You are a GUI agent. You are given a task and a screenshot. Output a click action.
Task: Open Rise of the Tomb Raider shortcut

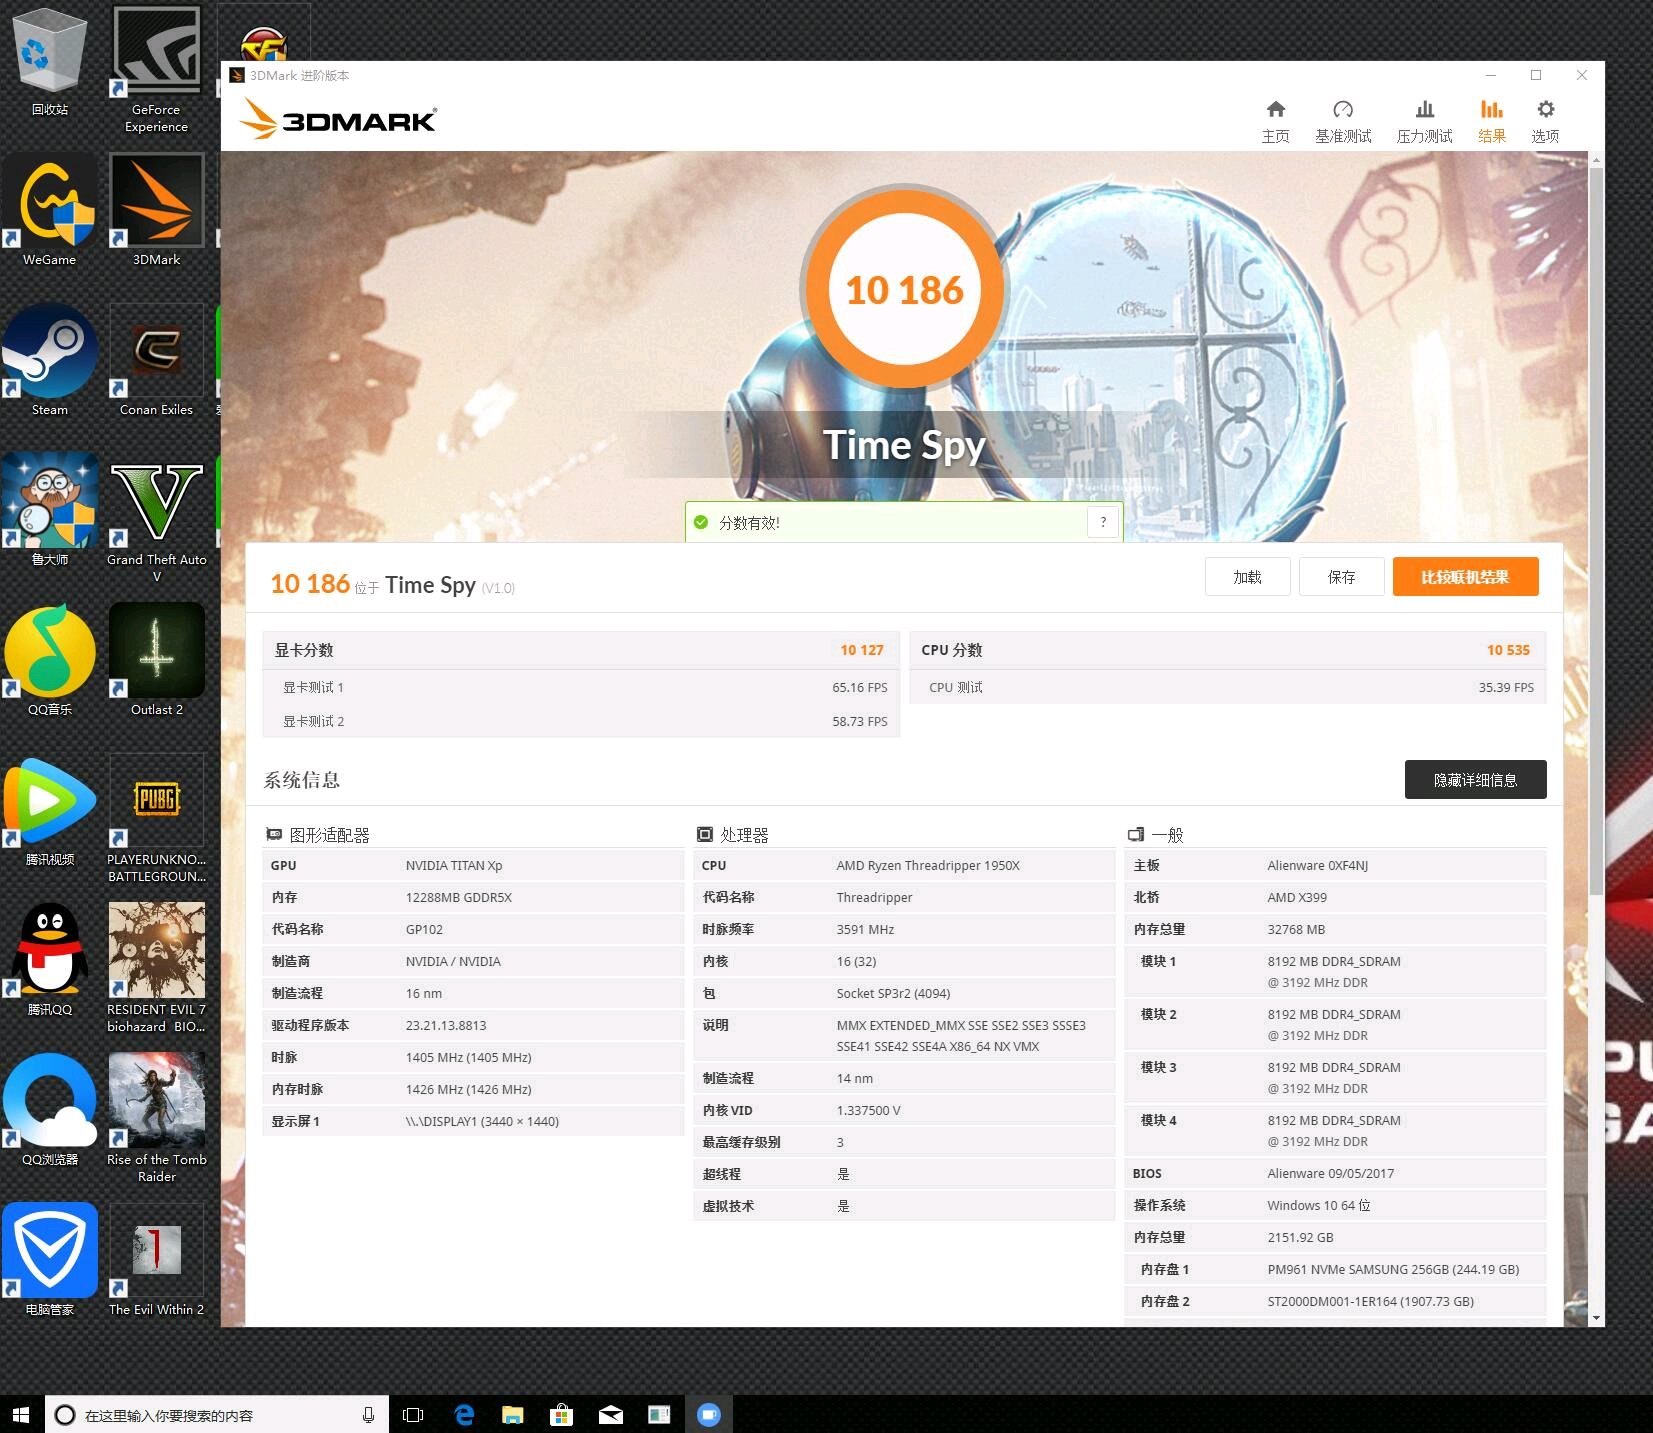(x=157, y=1118)
